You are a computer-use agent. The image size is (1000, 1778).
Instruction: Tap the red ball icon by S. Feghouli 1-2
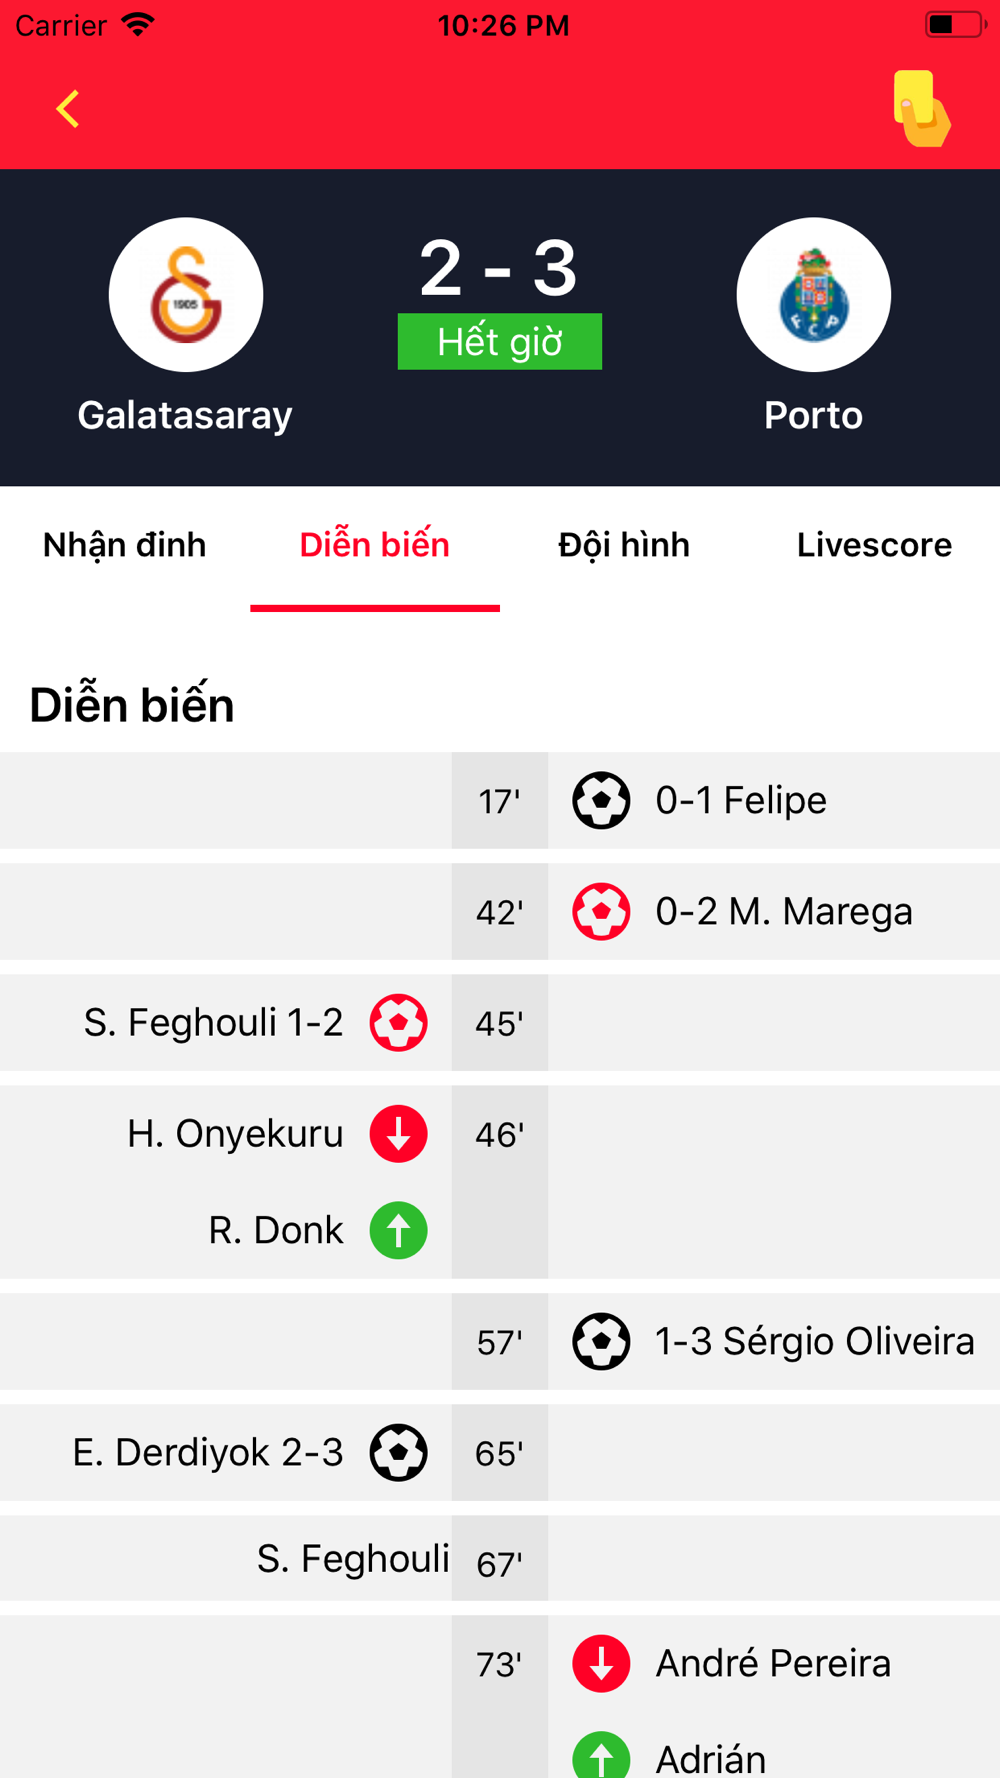click(x=399, y=1022)
